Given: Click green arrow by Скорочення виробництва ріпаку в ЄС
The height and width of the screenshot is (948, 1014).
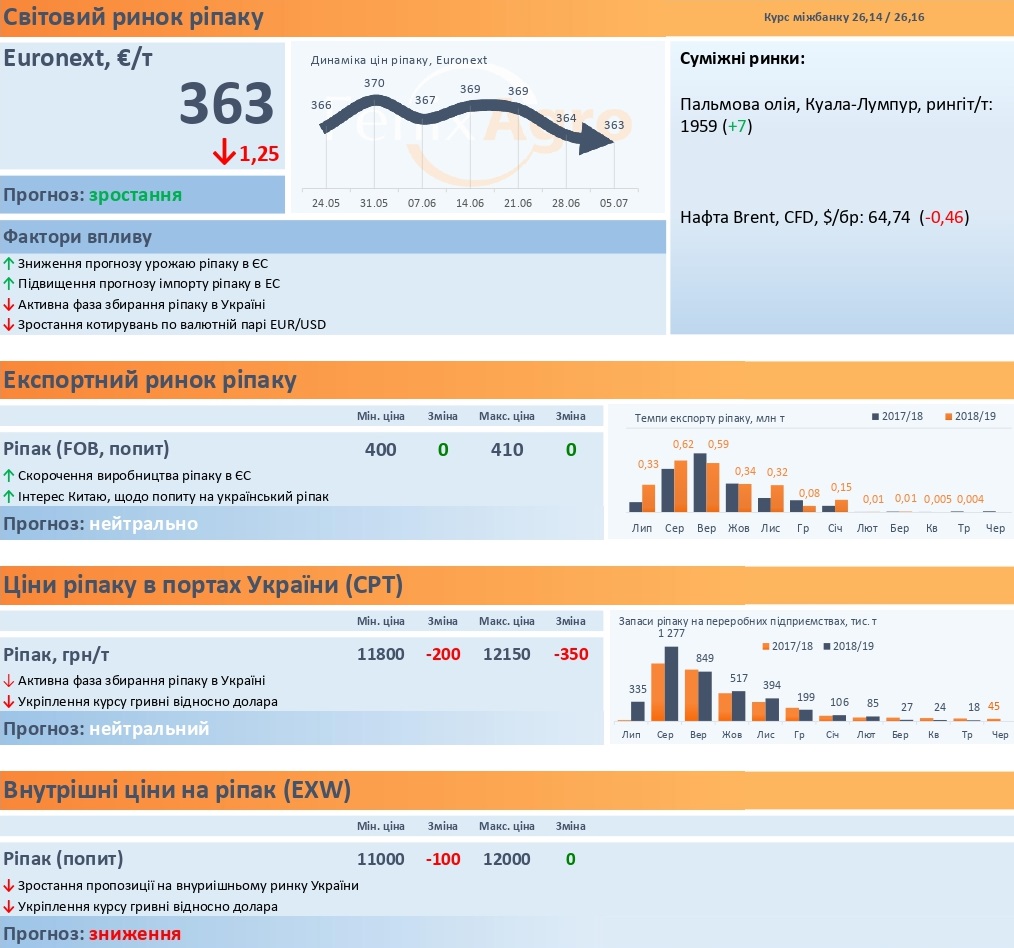Looking at the screenshot, I should click(x=8, y=476).
